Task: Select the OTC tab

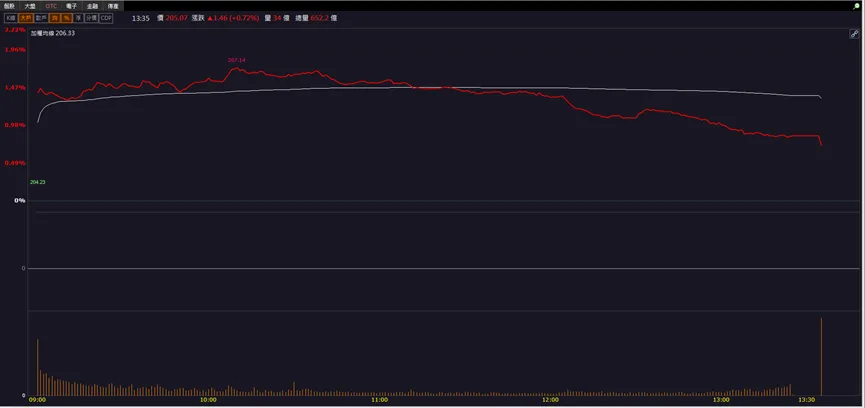Action: pos(51,6)
